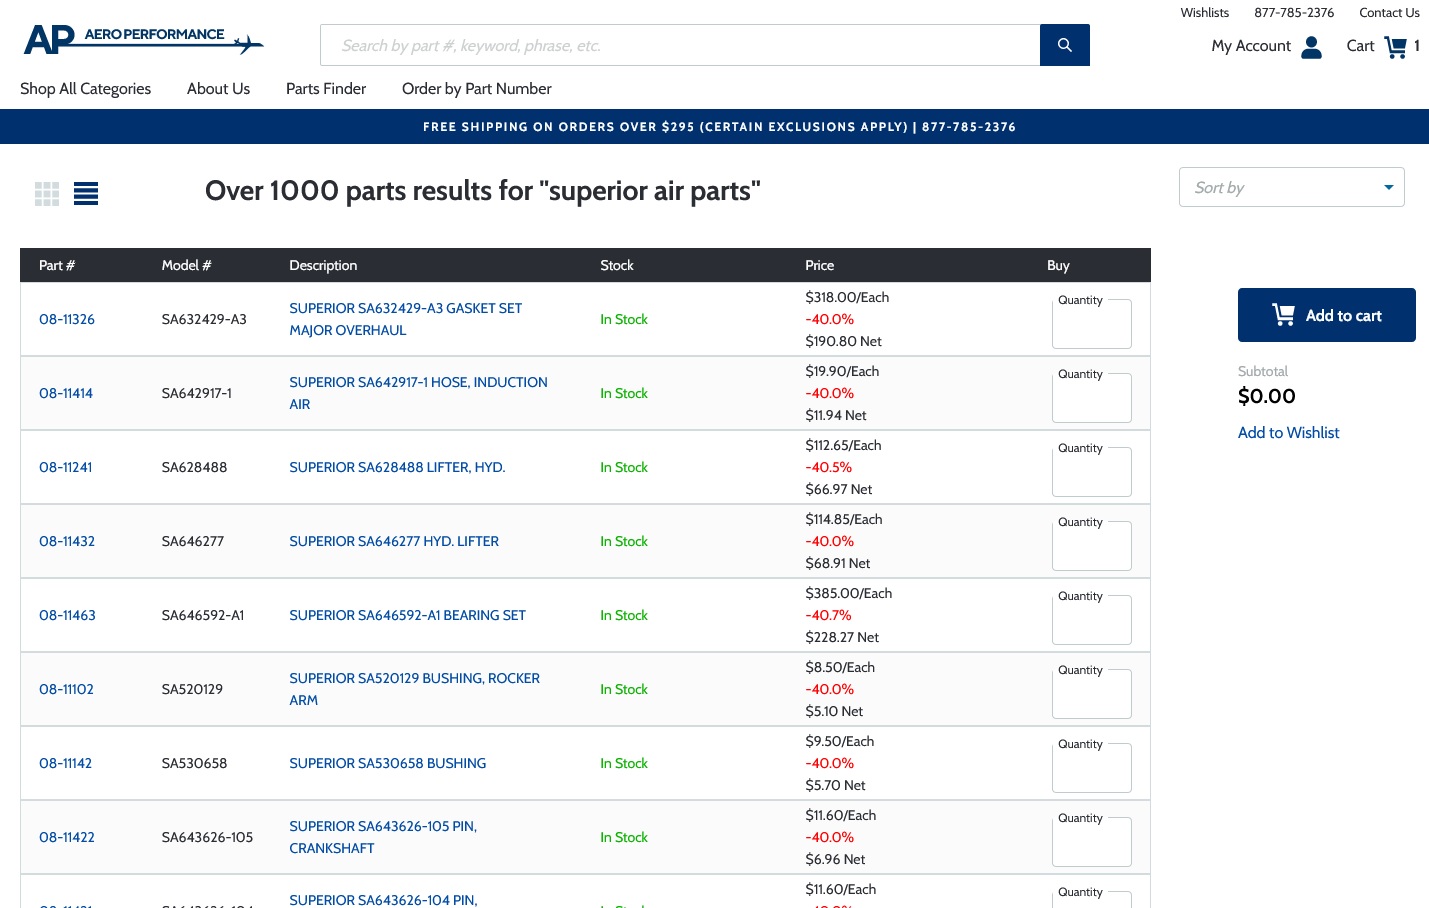The width and height of the screenshot is (1429, 908).
Task: Click the Stock column header
Action: tap(617, 266)
